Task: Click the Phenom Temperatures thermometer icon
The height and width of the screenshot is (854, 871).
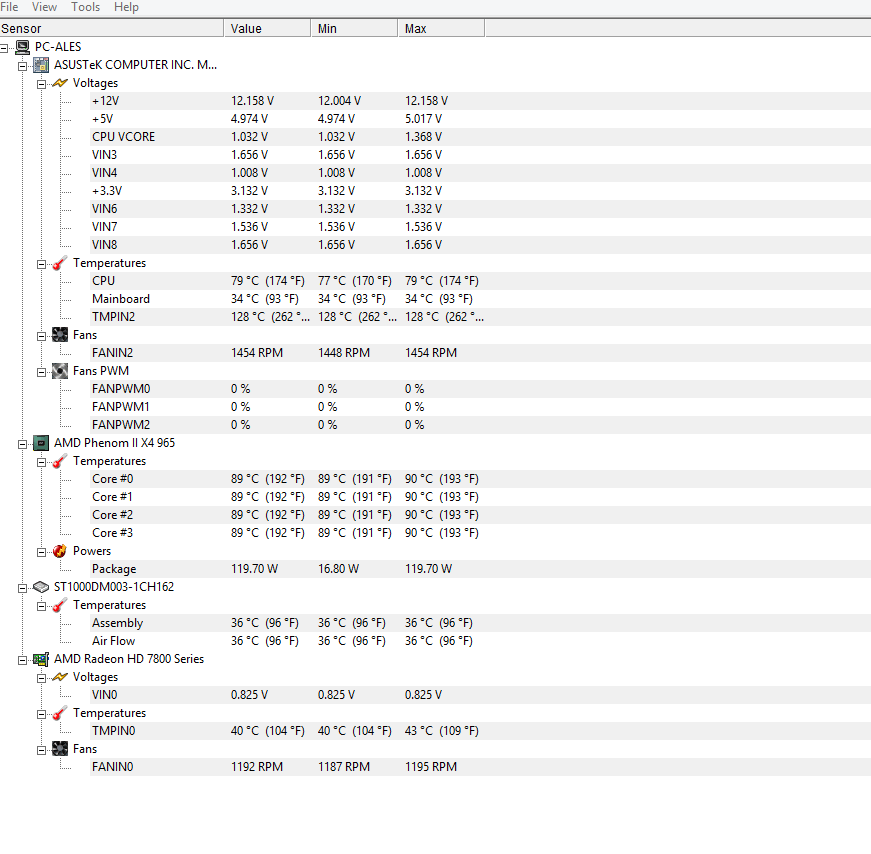Action: coord(60,461)
